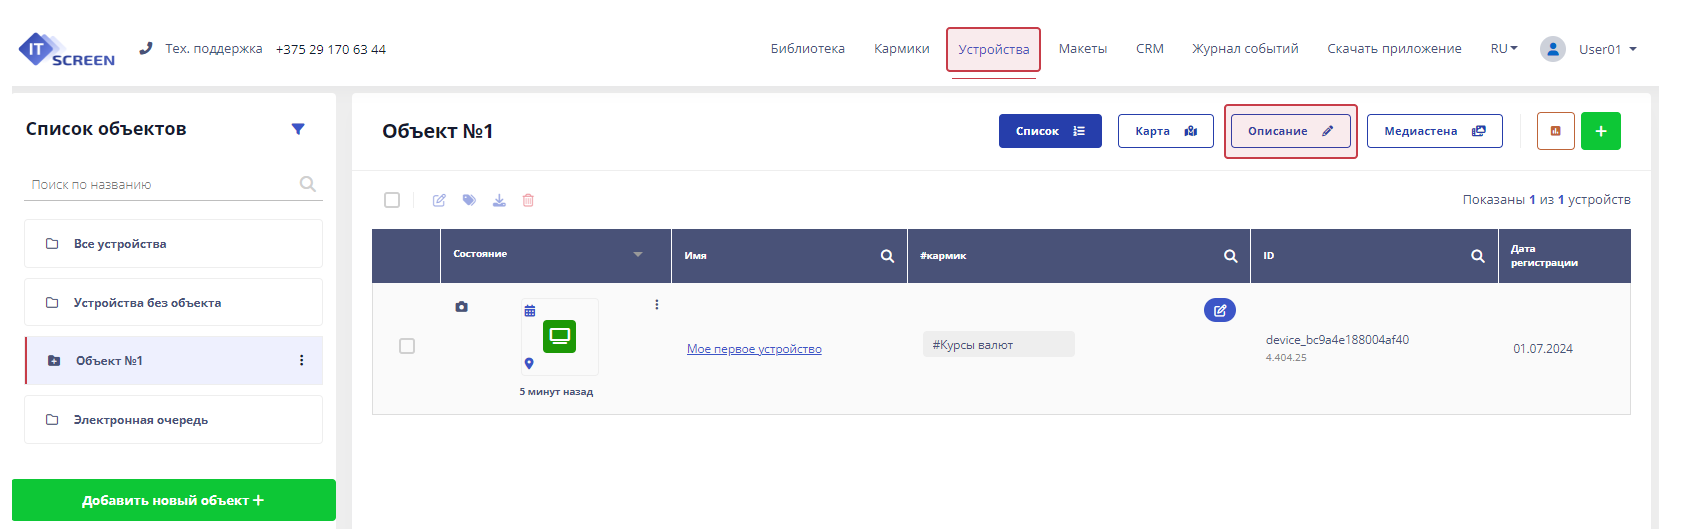
Task: Open the RU language dropdown
Action: pyautogui.click(x=1503, y=49)
